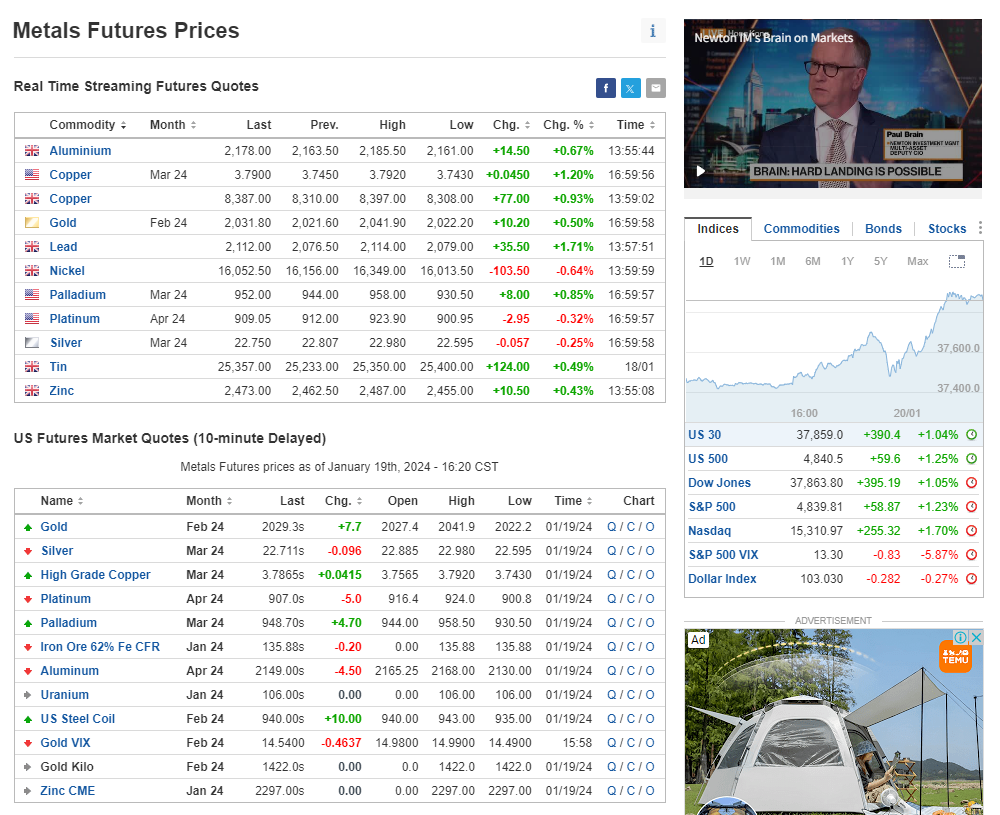Select the 5Y chart range
The height and width of the screenshot is (815, 1000).
[880, 261]
